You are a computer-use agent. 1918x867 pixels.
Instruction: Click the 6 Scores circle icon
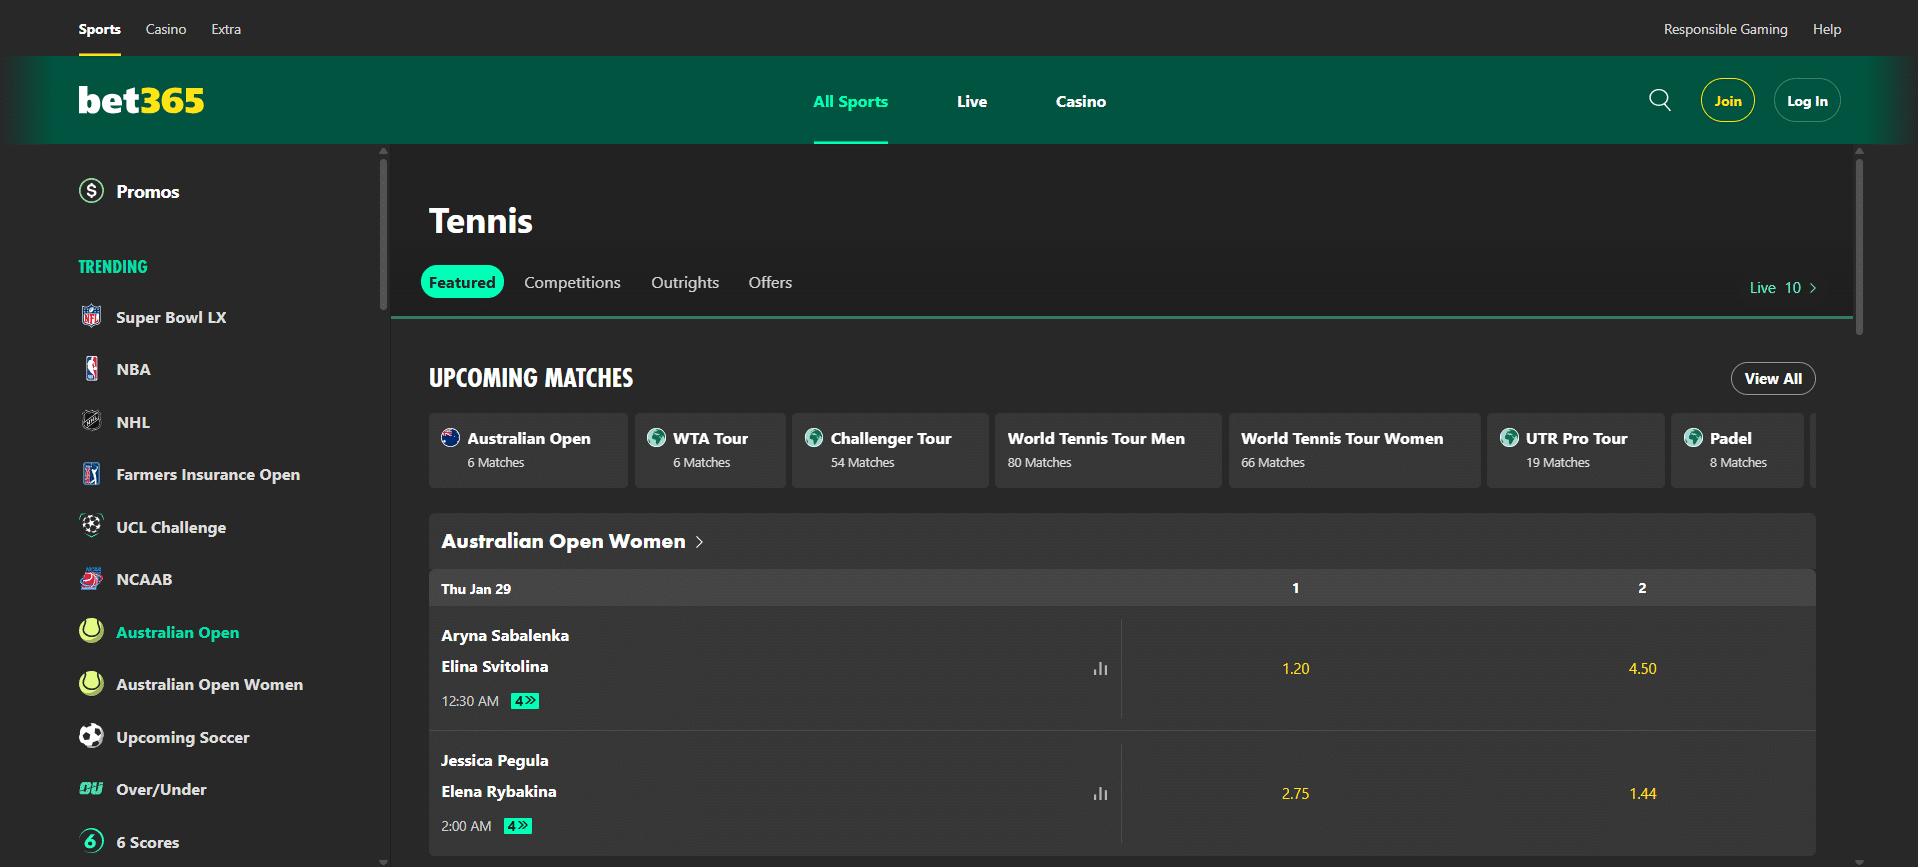91,841
